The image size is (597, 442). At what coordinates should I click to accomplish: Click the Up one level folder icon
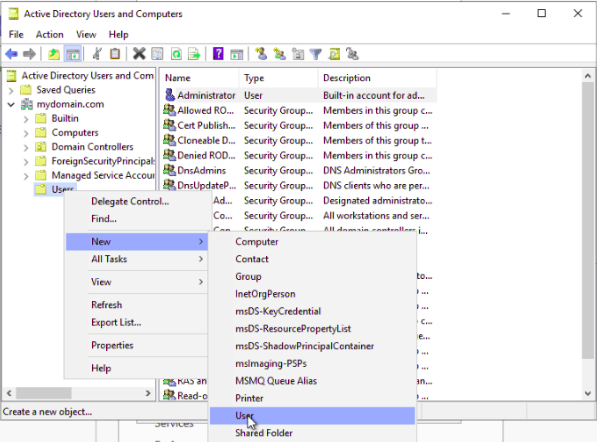click(54, 54)
